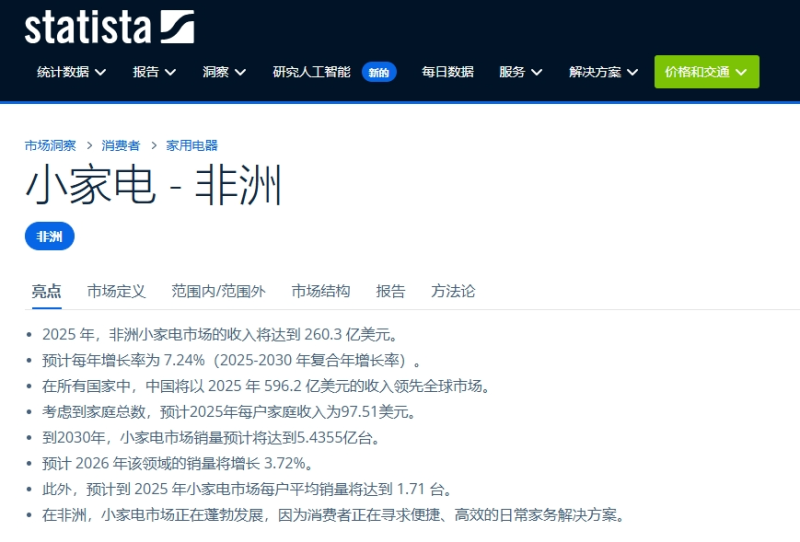Switch to the 市场结构 tab

tap(320, 291)
